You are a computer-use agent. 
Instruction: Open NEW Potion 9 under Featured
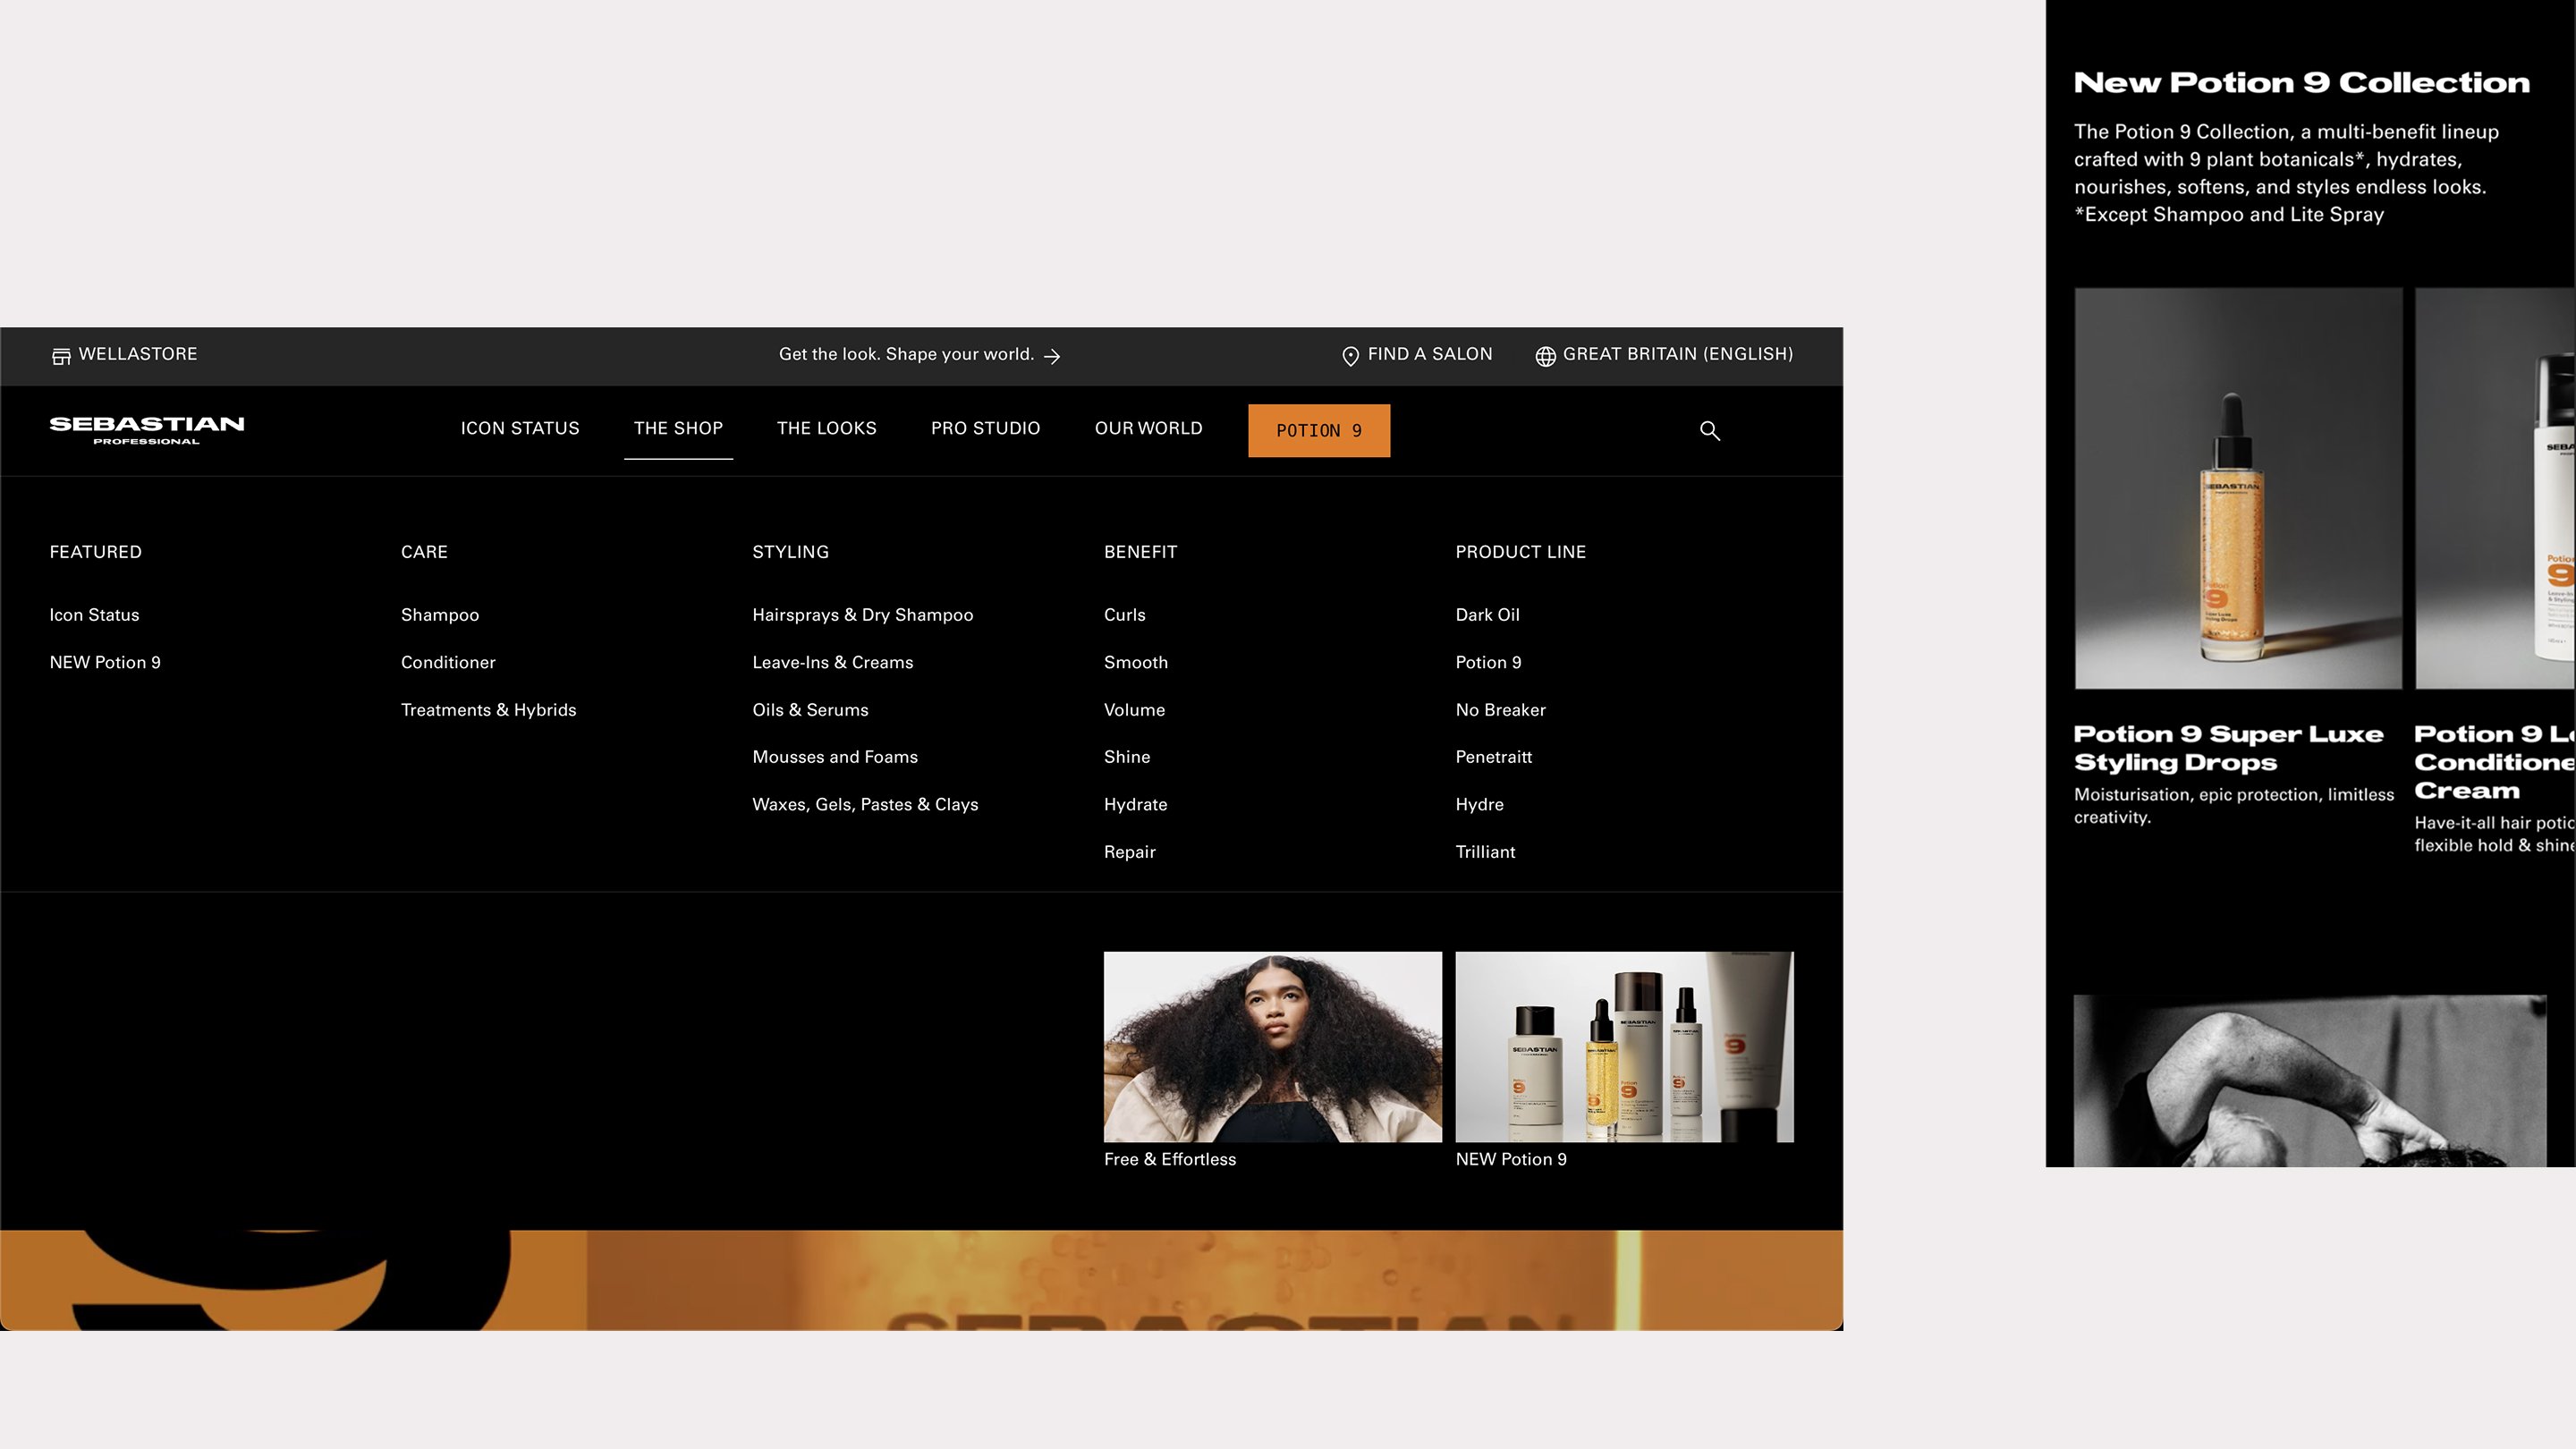point(105,663)
